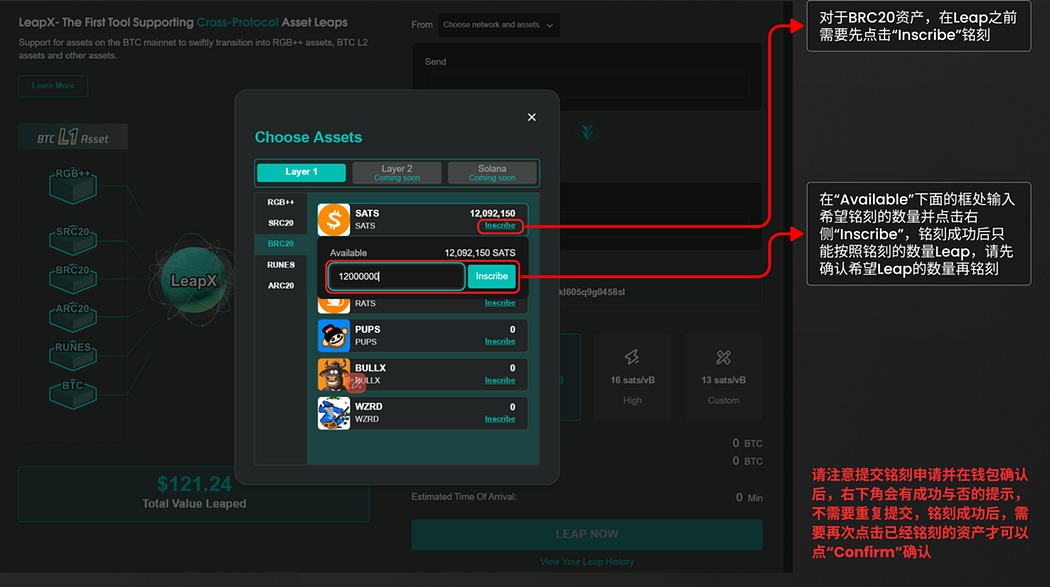
Task: Click the BTC cube in diagram
Action: (73, 394)
